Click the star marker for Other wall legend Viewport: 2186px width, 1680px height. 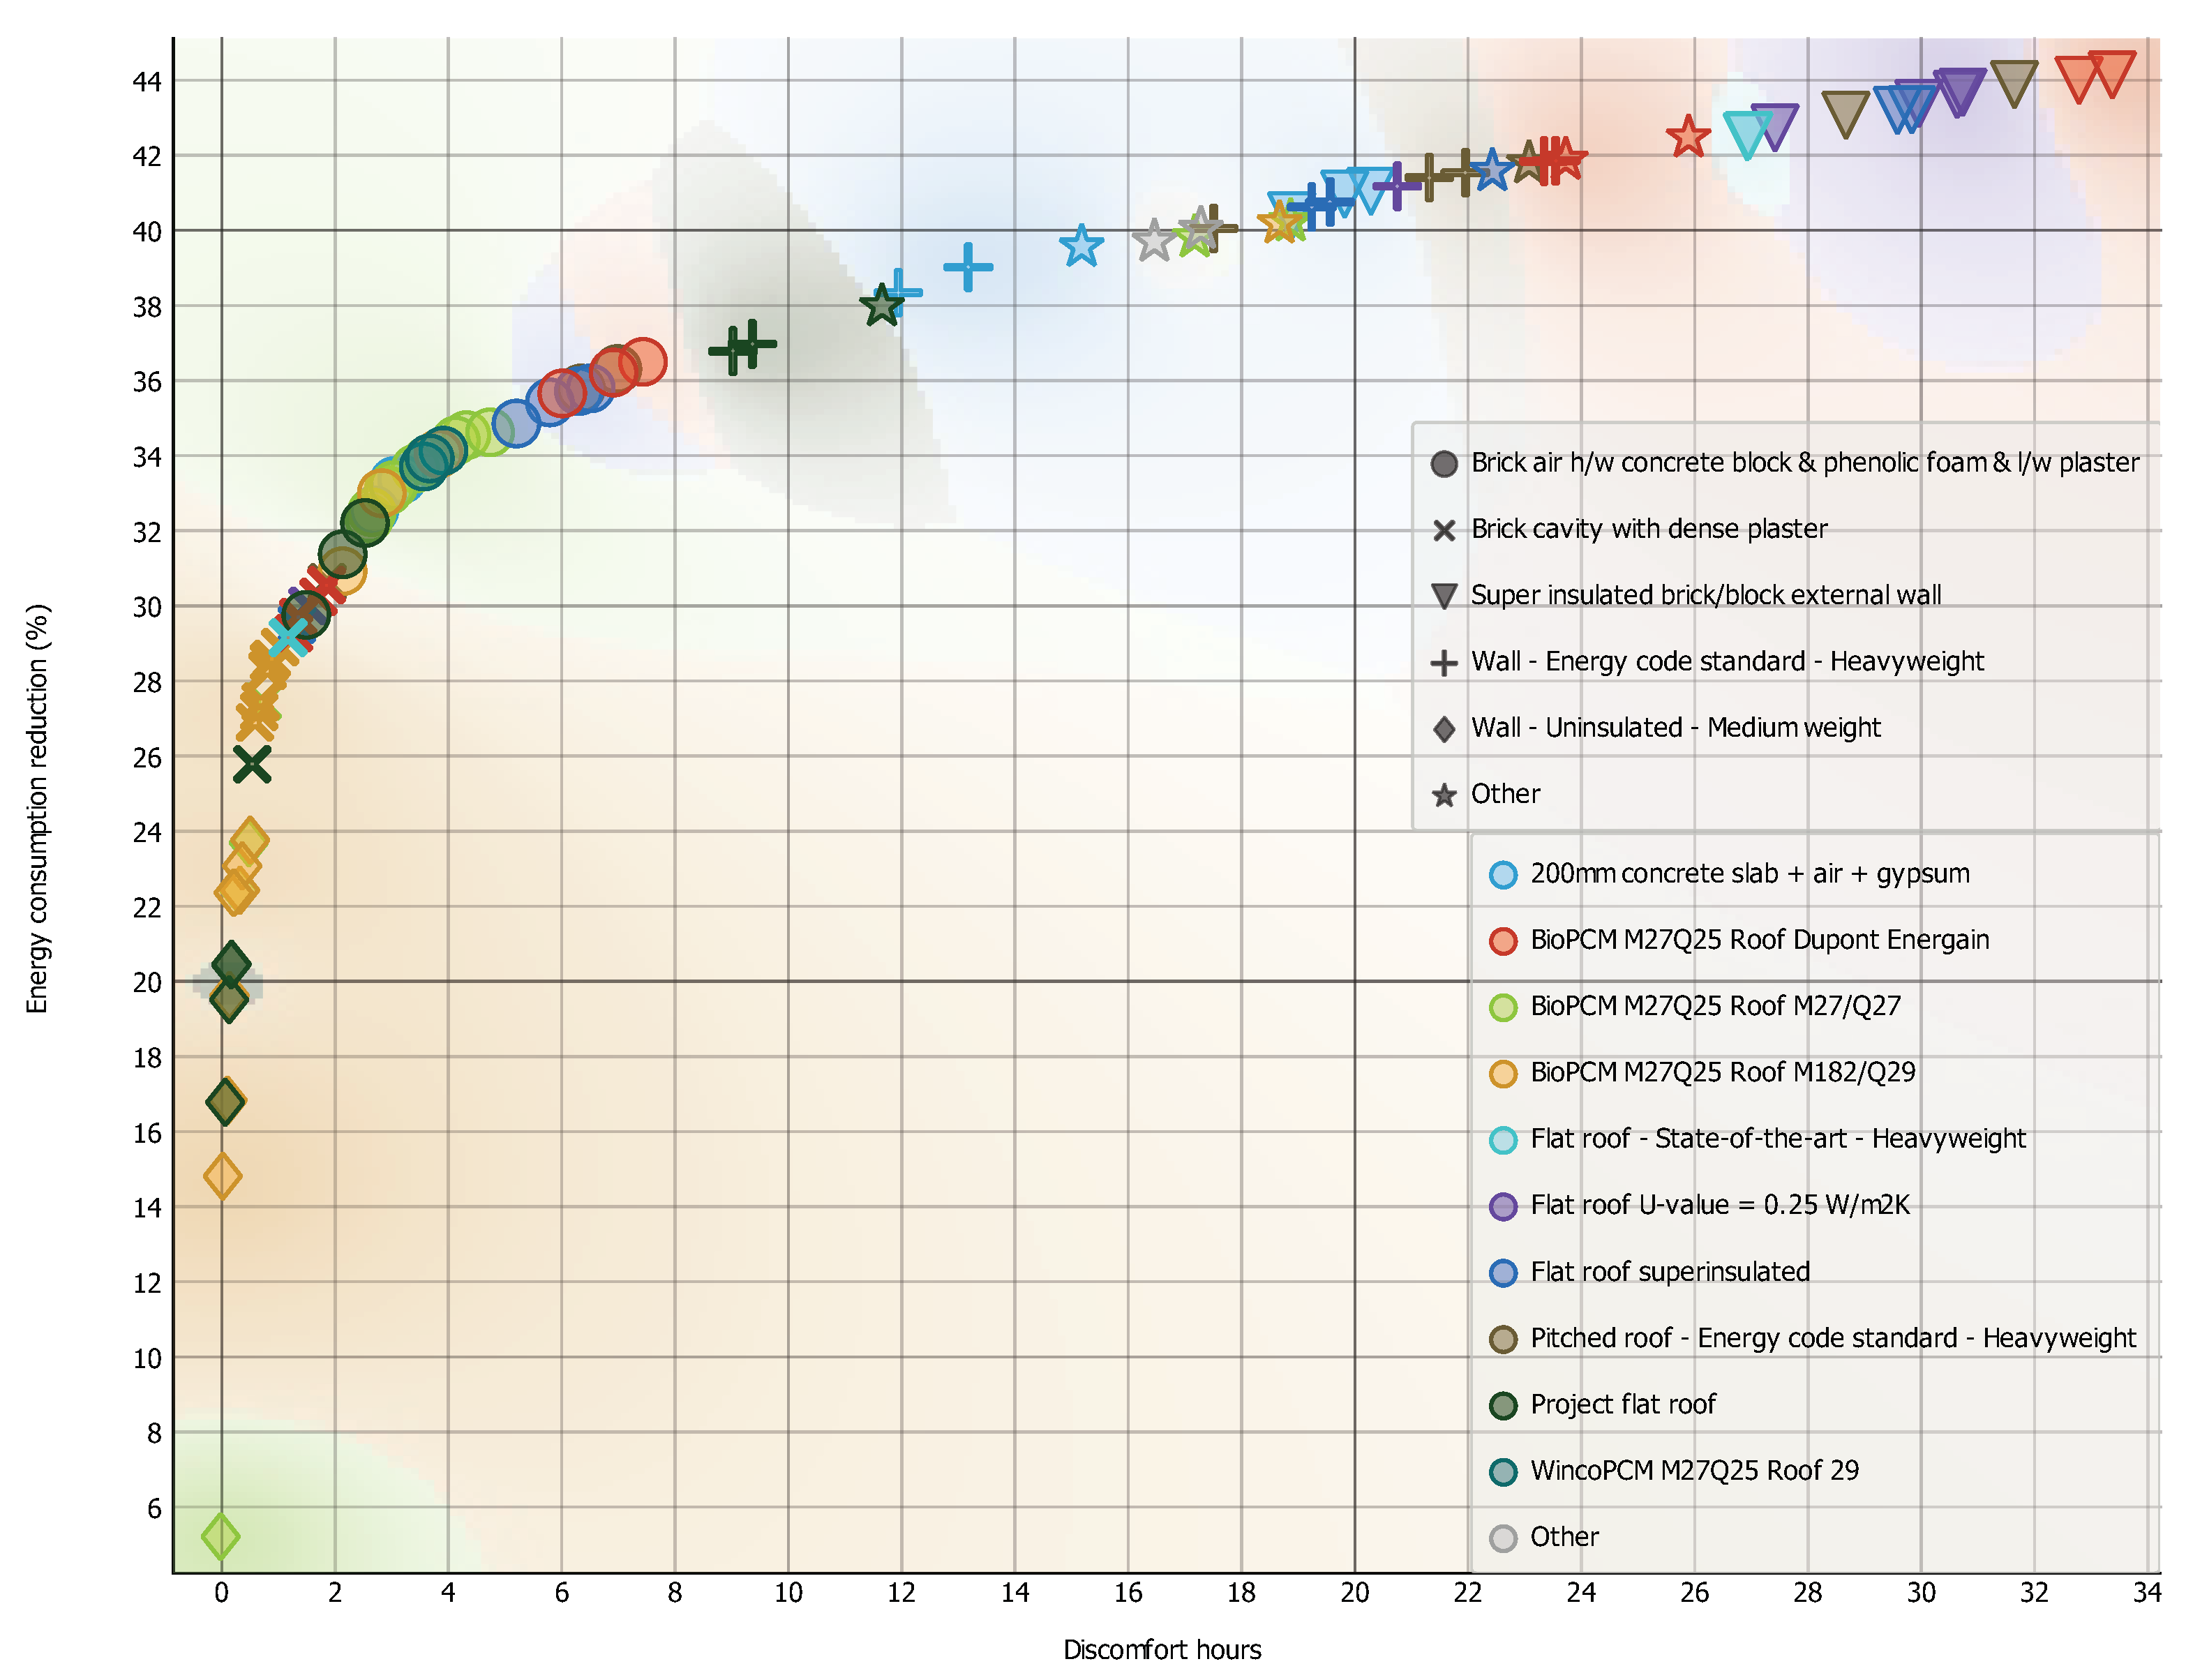1443,795
